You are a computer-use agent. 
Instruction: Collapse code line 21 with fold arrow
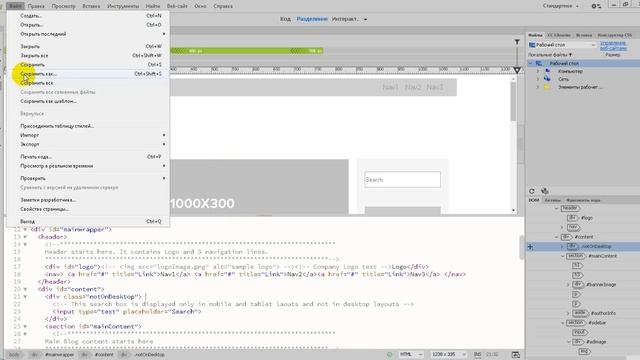coord(25,297)
